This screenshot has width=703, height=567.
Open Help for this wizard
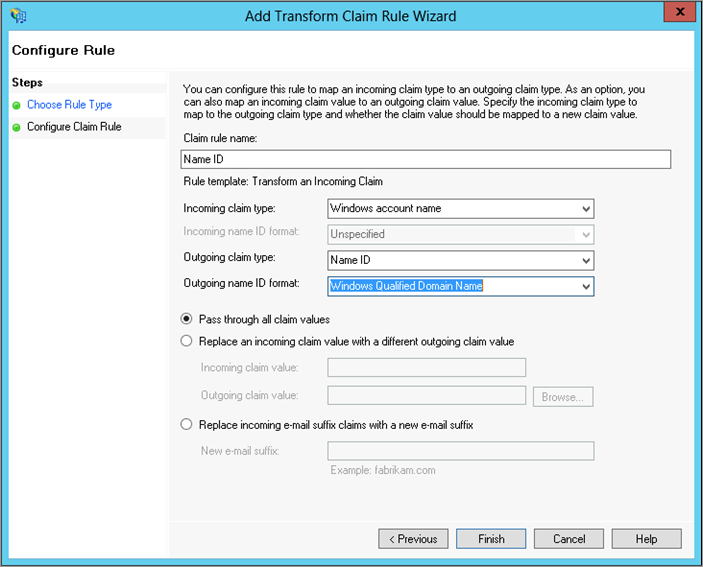click(x=647, y=539)
